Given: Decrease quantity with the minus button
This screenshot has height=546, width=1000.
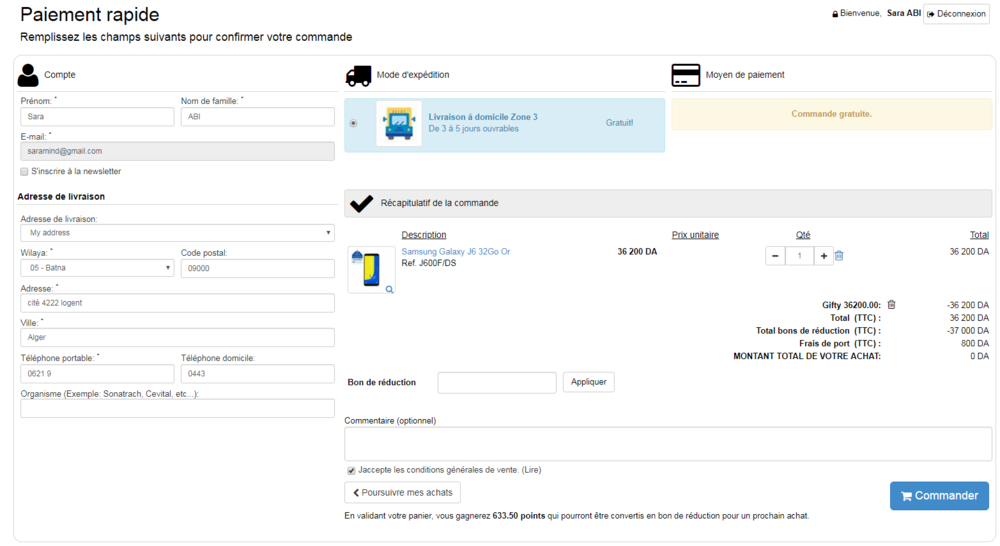Looking at the screenshot, I should point(775,256).
